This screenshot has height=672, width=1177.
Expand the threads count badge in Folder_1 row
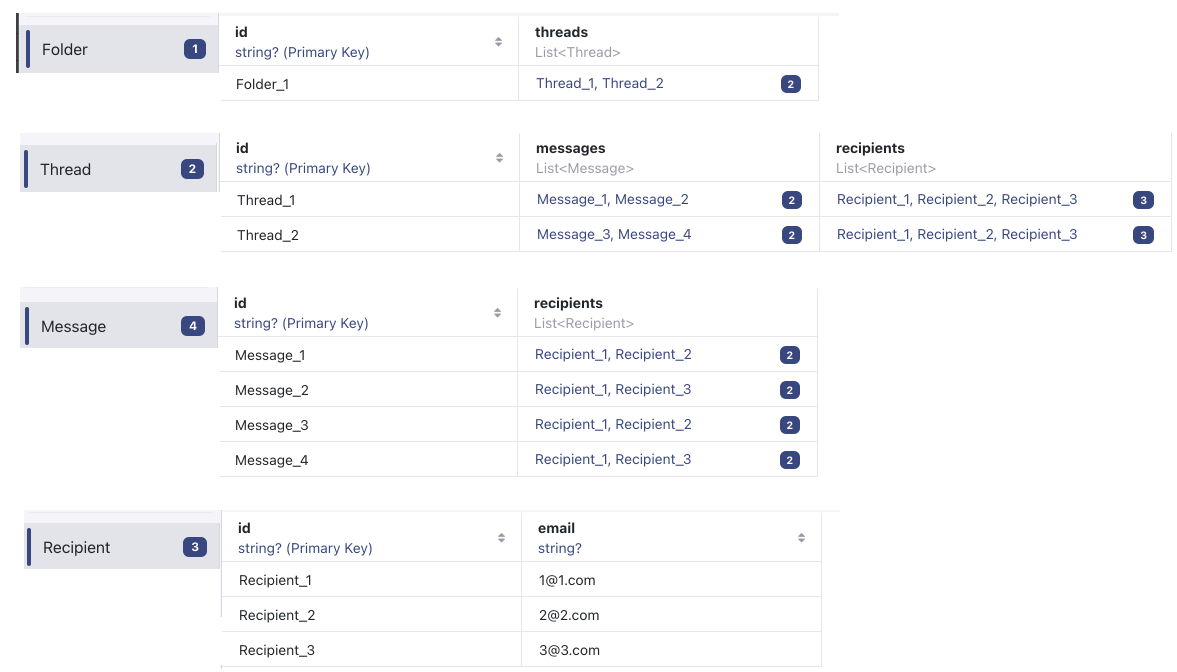790,83
